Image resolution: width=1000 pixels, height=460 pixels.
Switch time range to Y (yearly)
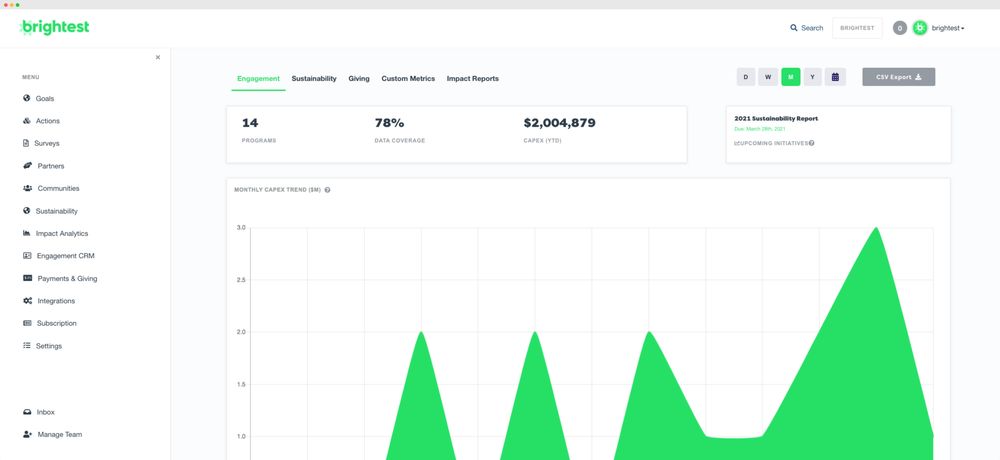click(x=812, y=77)
